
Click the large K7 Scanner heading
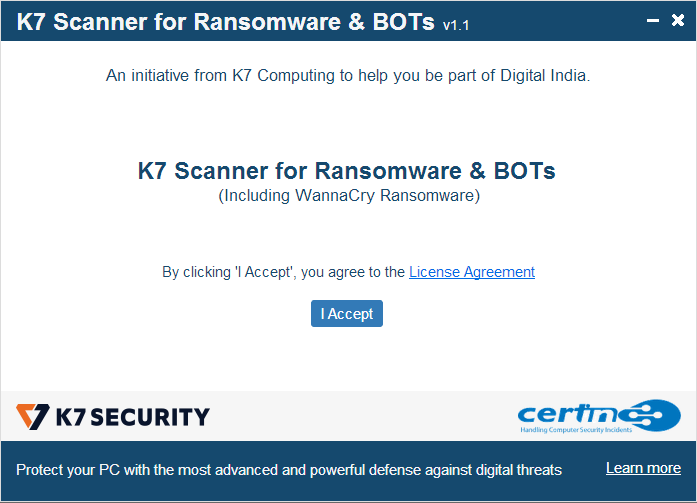pyautogui.click(x=347, y=171)
